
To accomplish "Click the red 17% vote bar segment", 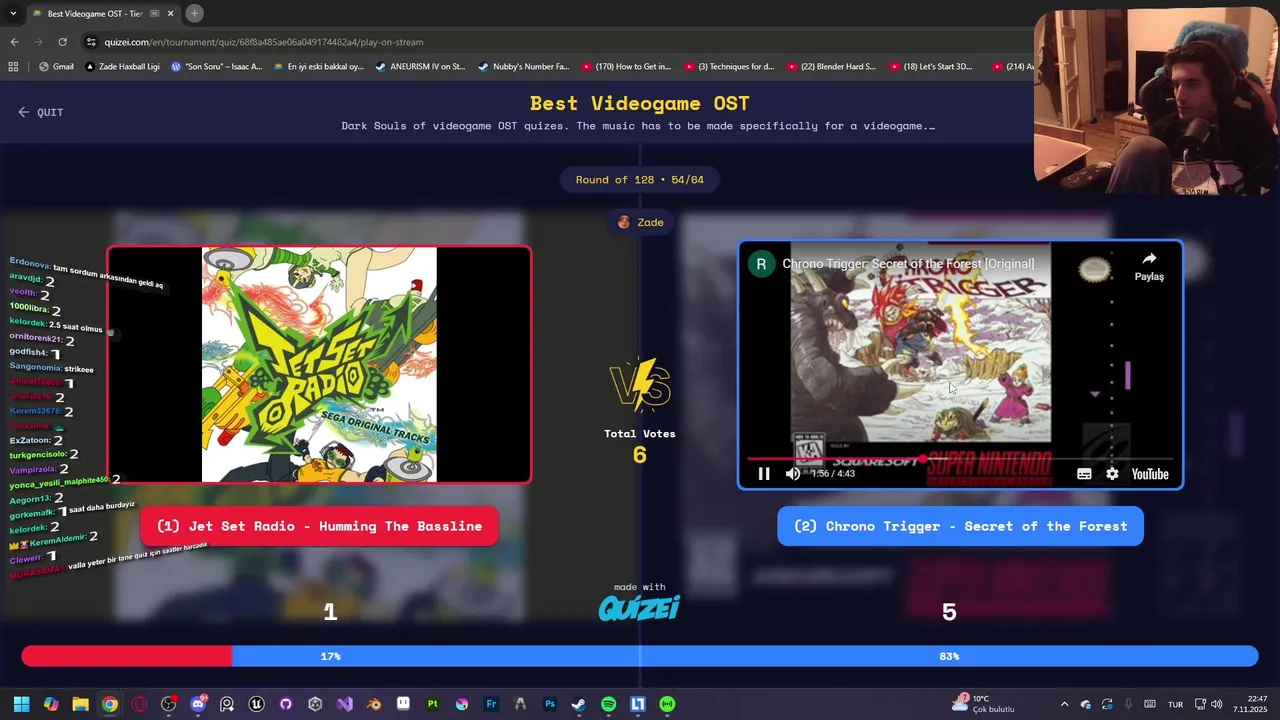I will (127, 656).
